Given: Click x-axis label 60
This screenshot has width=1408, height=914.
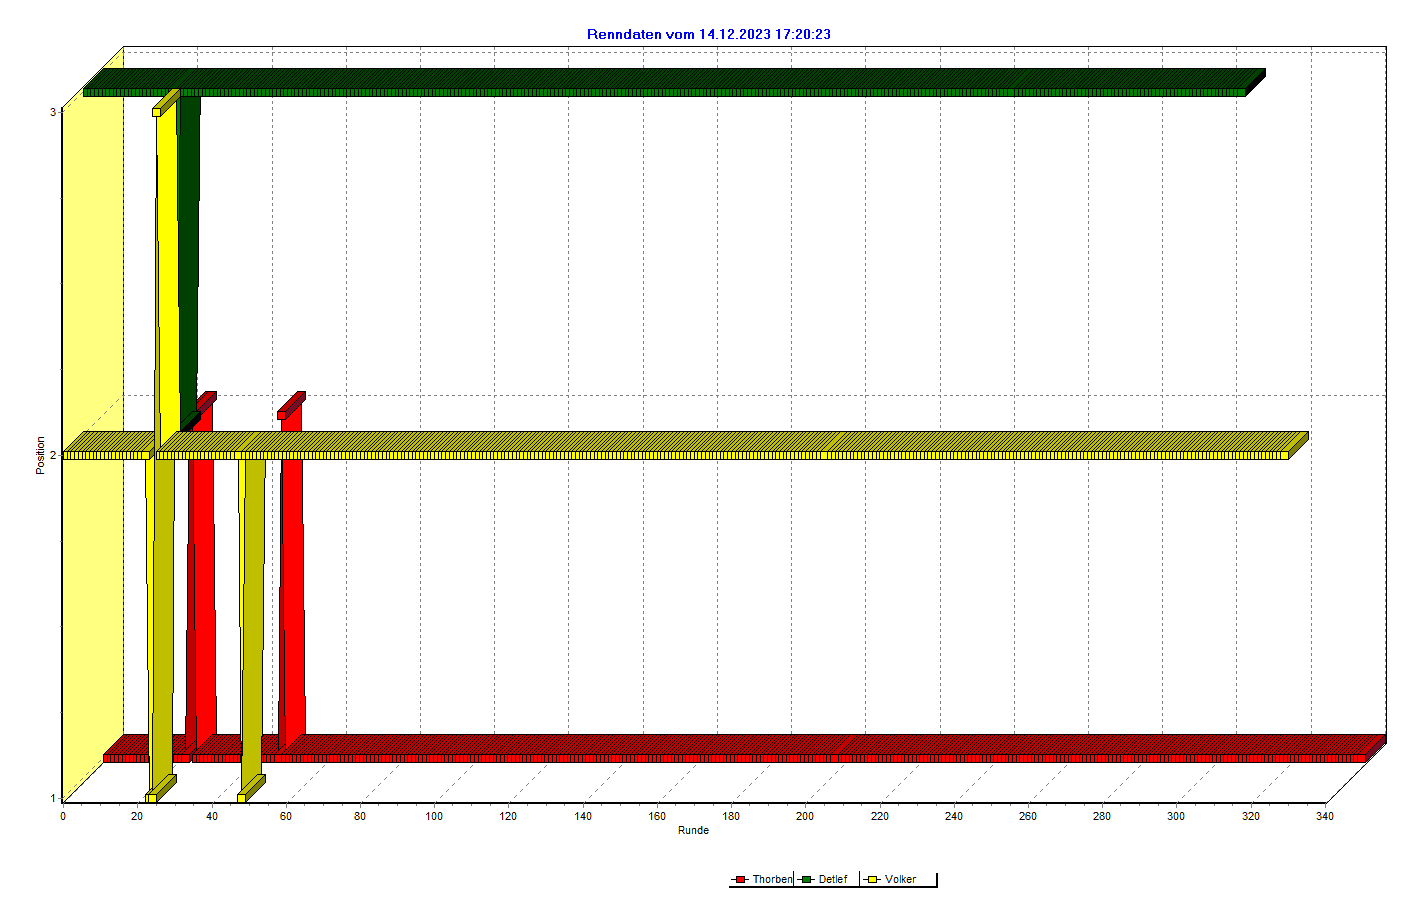Looking at the screenshot, I should (x=285, y=816).
